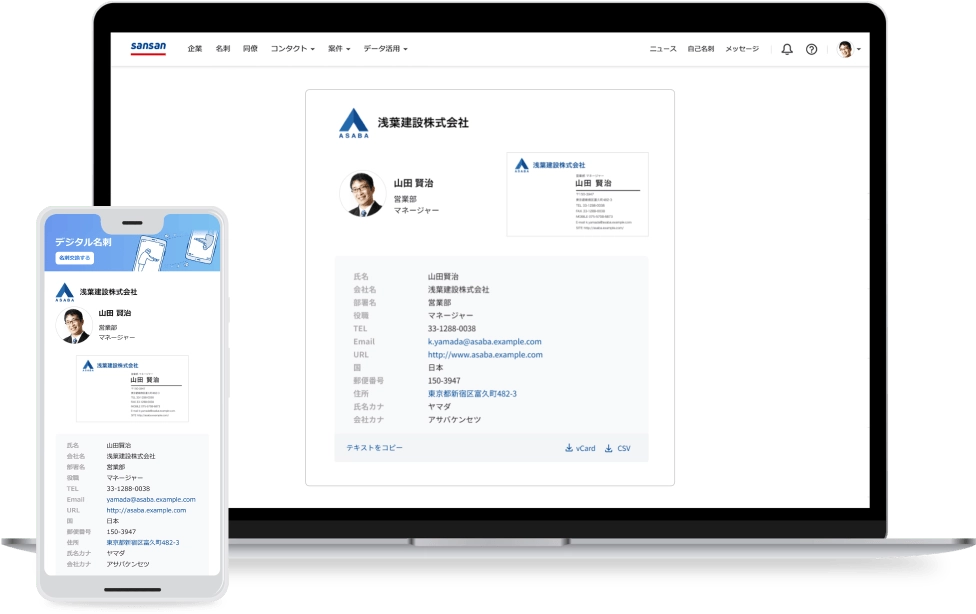Screen dimensions: 976x614
Task: Tap the ASABA logo on phone screen
Action: pos(65,292)
